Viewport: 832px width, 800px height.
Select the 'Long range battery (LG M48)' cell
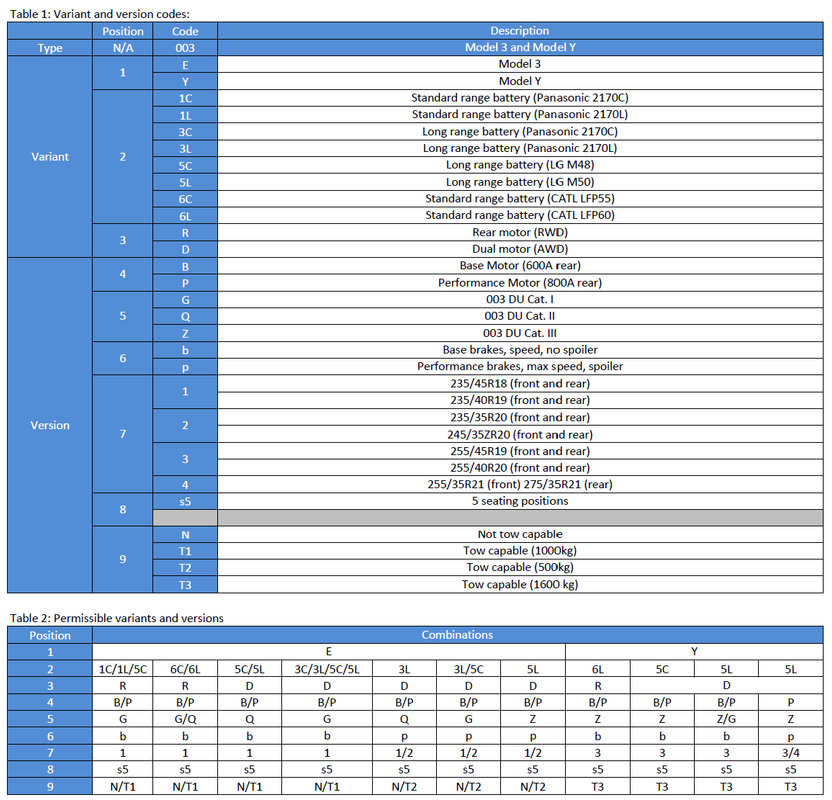(520, 164)
